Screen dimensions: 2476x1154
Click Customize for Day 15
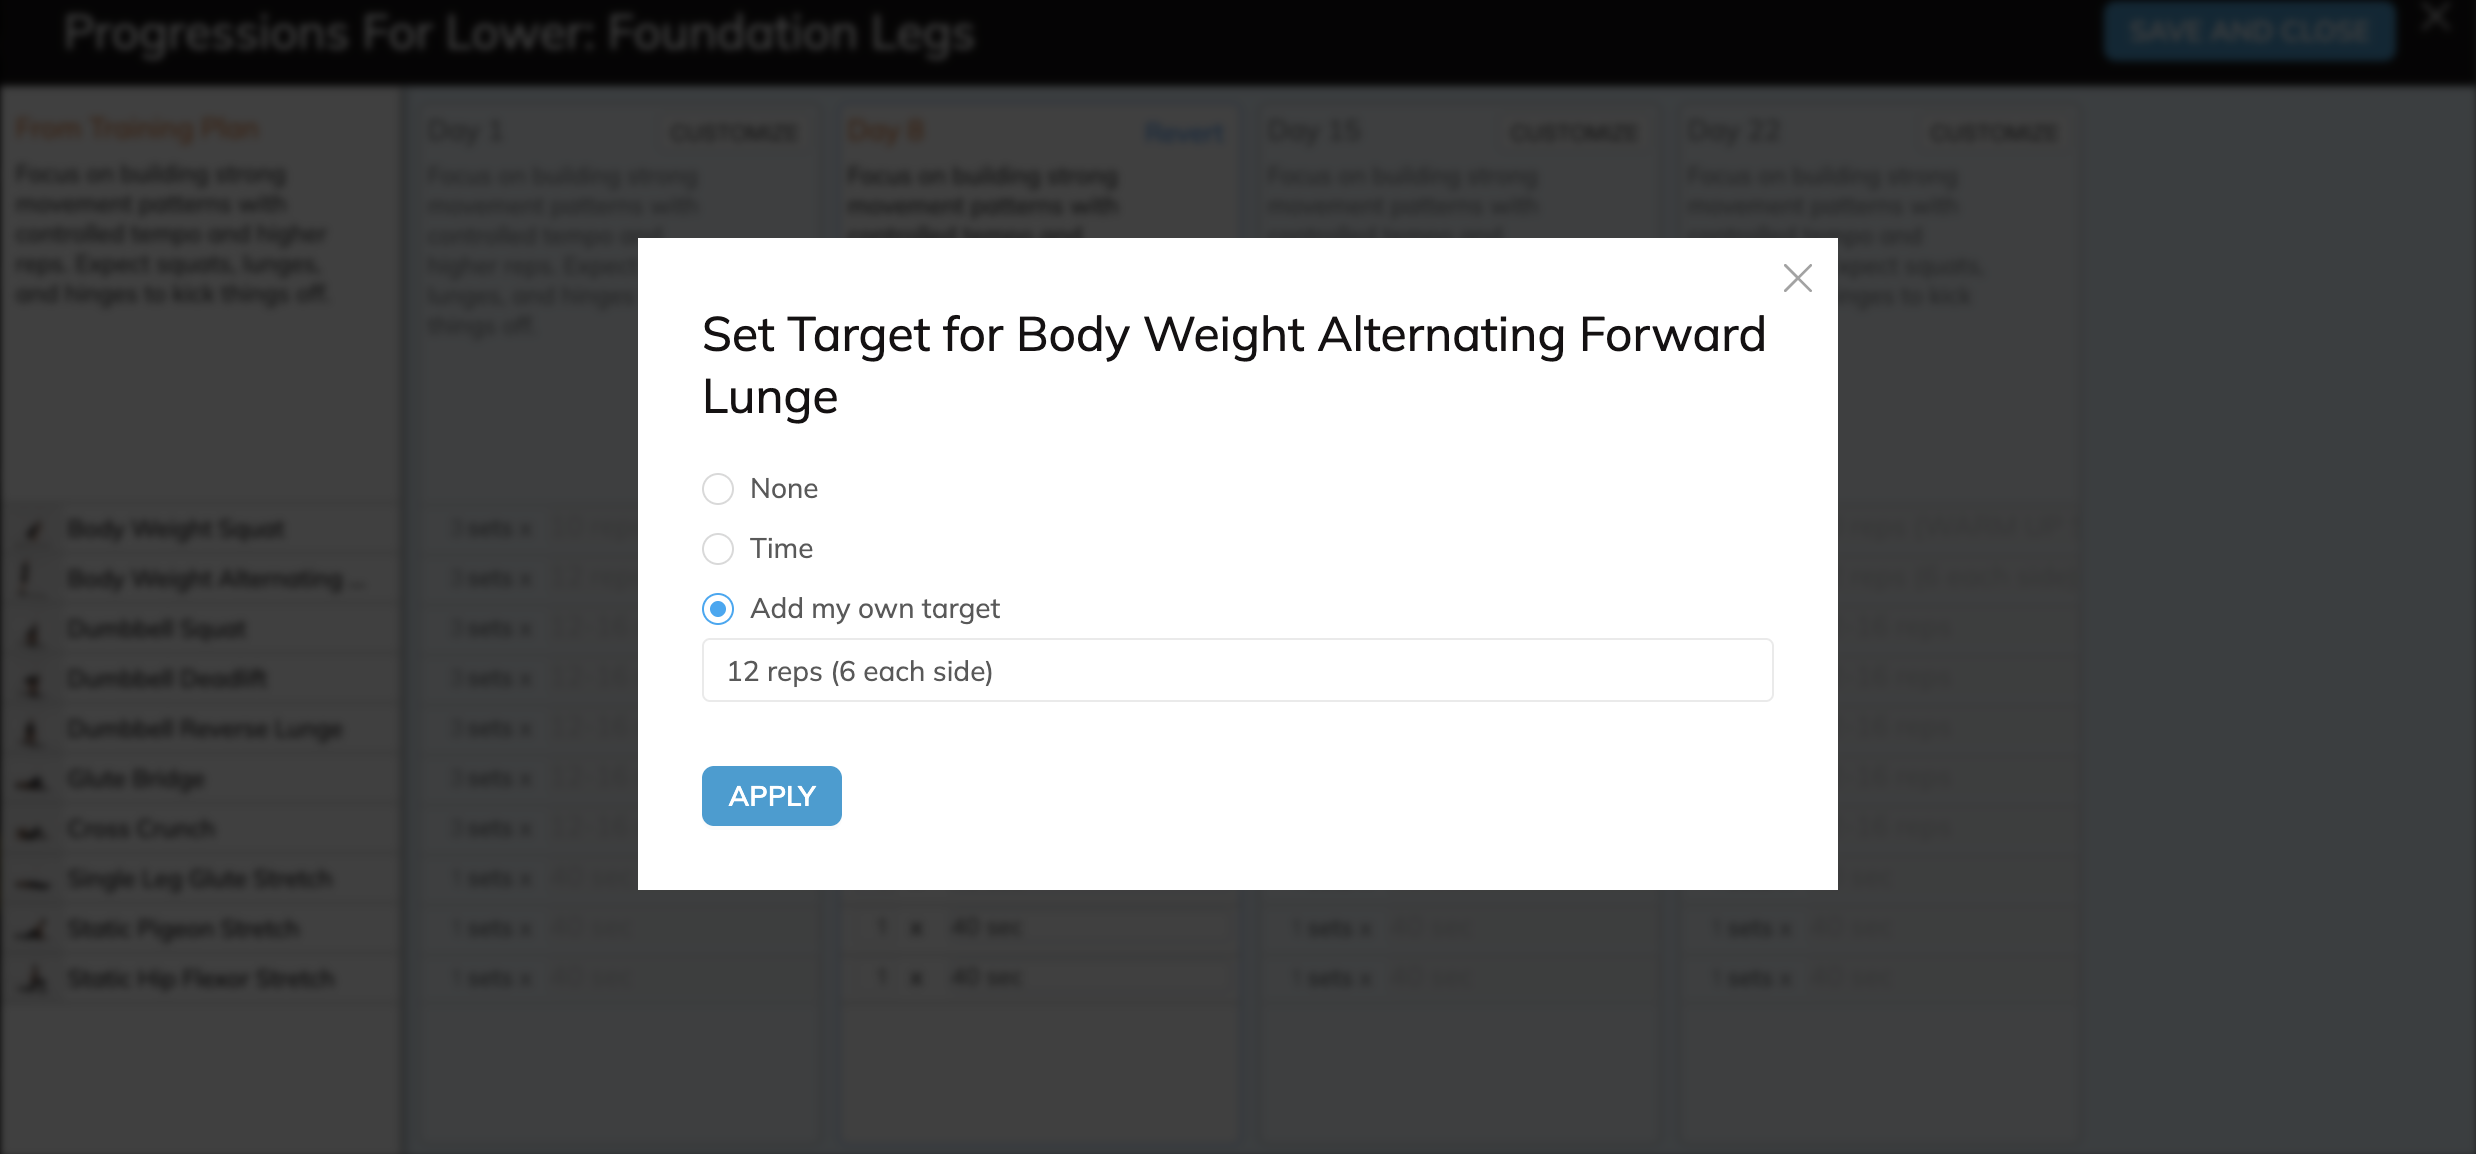1573,133
